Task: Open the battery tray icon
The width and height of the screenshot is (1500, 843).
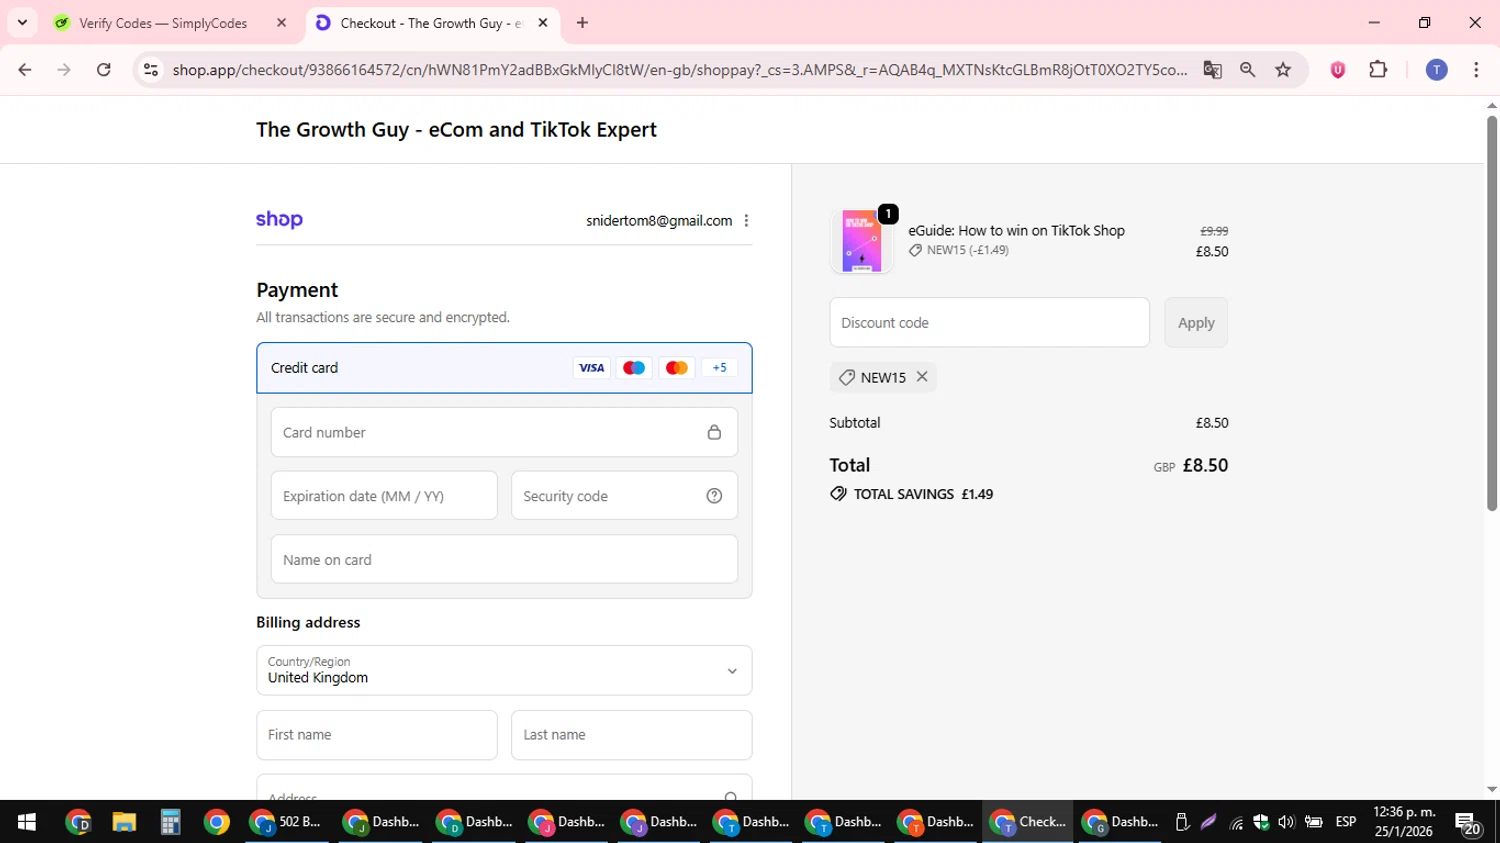Action: (x=1313, y=822)
